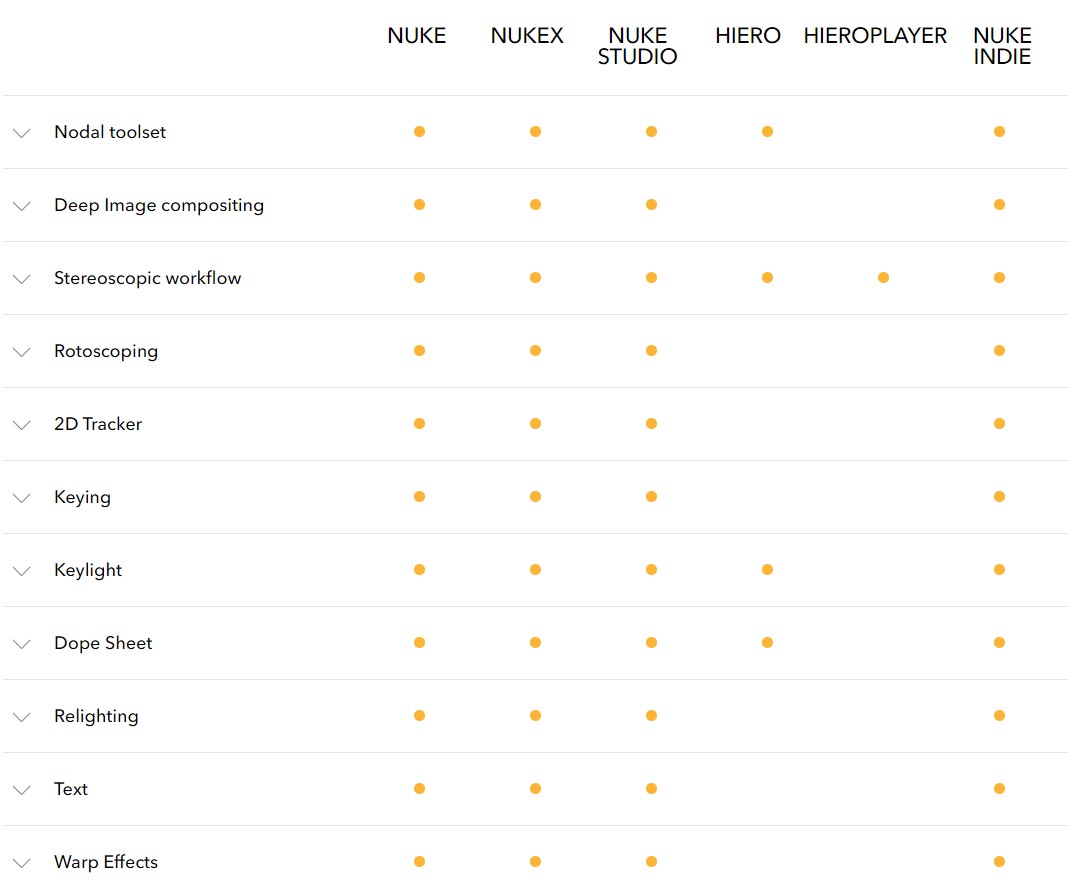The height and width of the screenshot is (895, 1073).
Task: Click the Text feature label
Action: click(x=71, y=789)
